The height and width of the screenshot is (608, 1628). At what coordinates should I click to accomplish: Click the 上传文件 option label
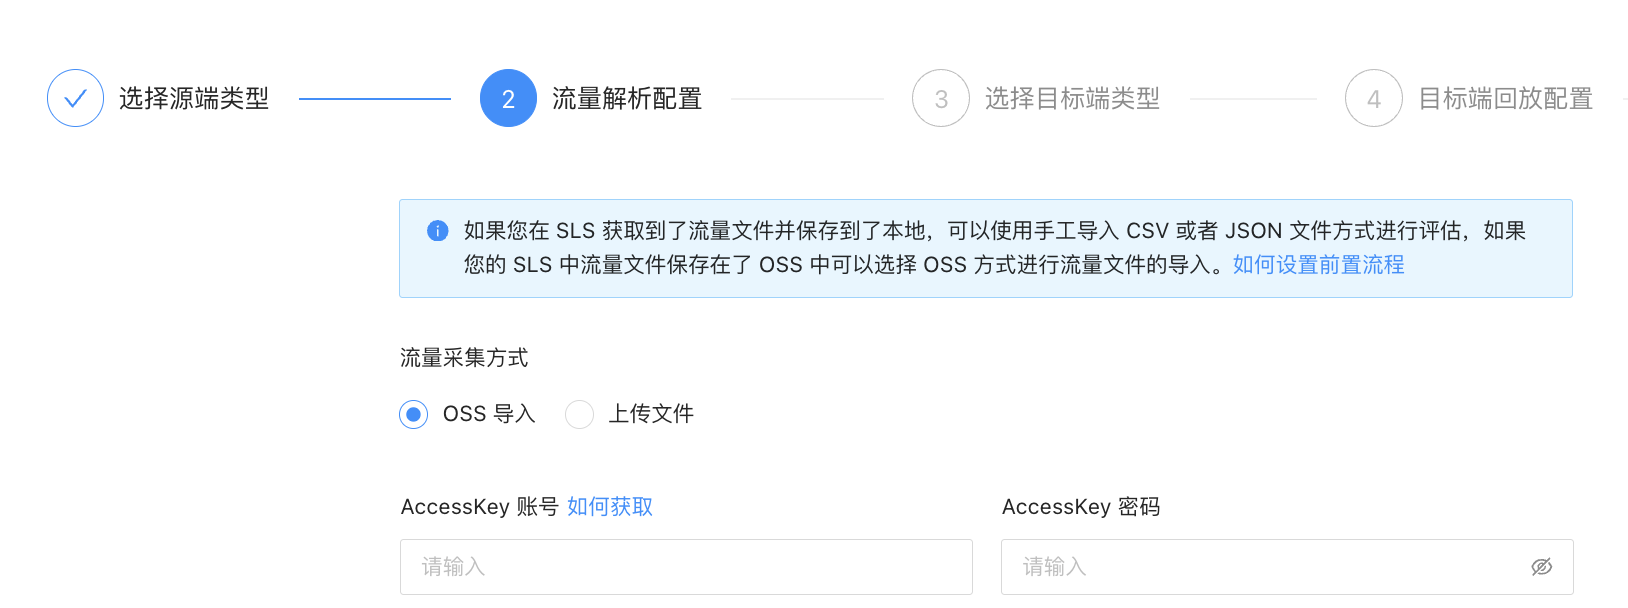tap(651, 414)
